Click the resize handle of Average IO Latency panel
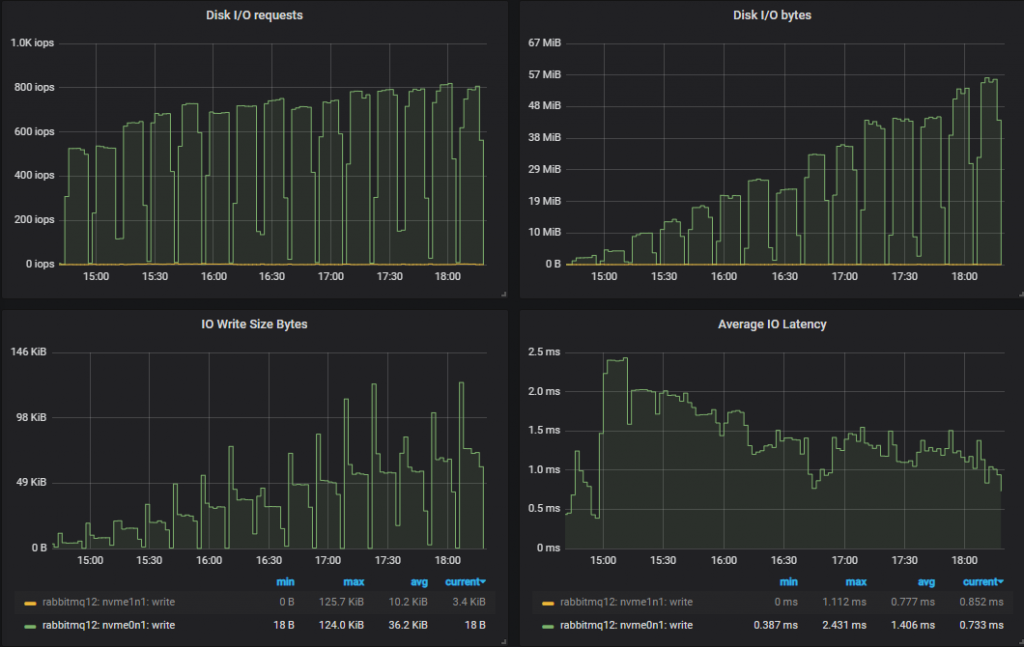Image resolution: width=1024 pixels, height=647 pixels. [1018, 641]
